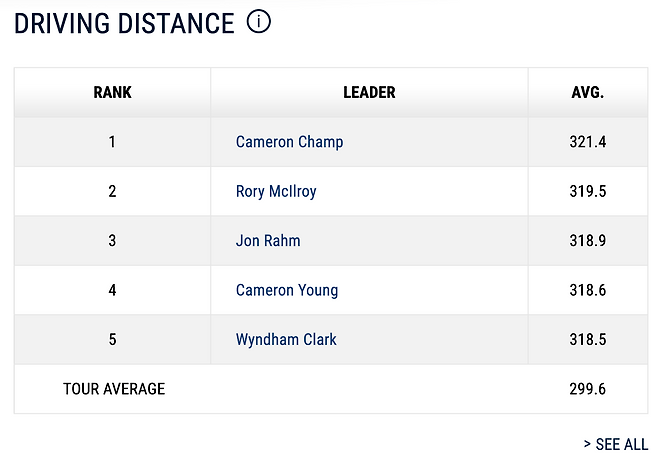Select the rank 5 cell
The width and height of the screenshot is (658, 460).
point(112,339)
